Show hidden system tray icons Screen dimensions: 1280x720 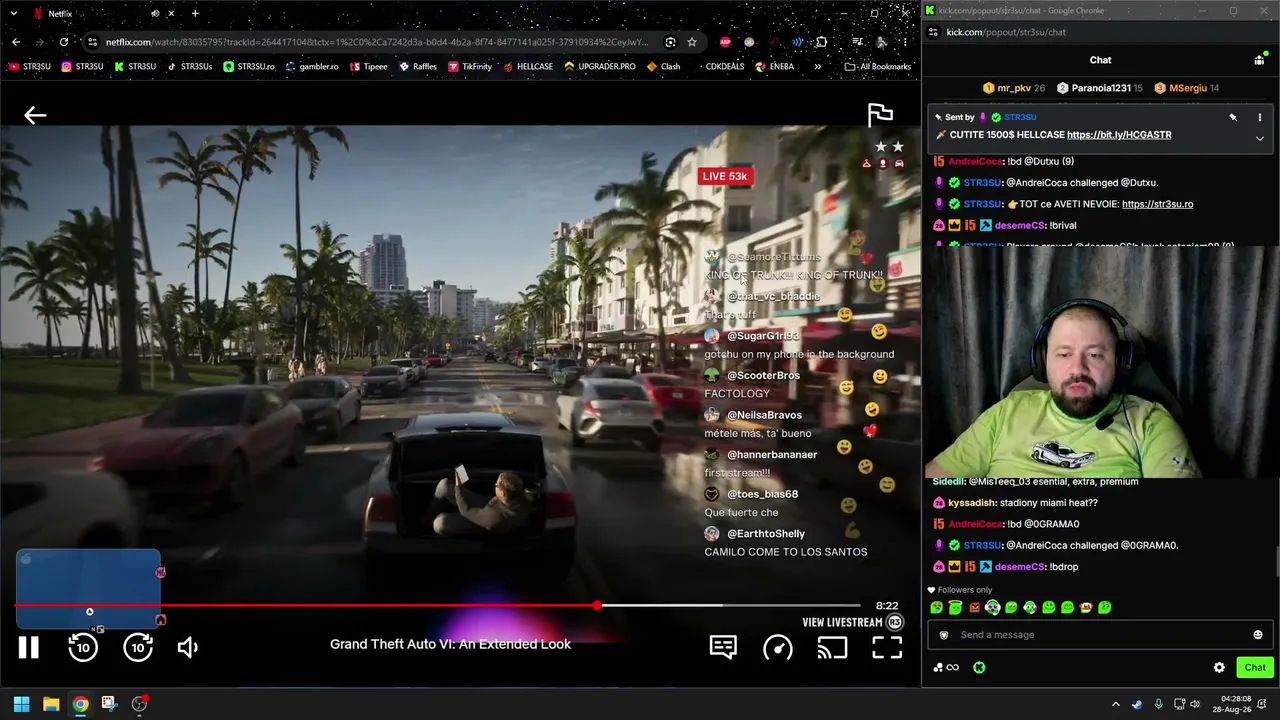coord(1115,704)
